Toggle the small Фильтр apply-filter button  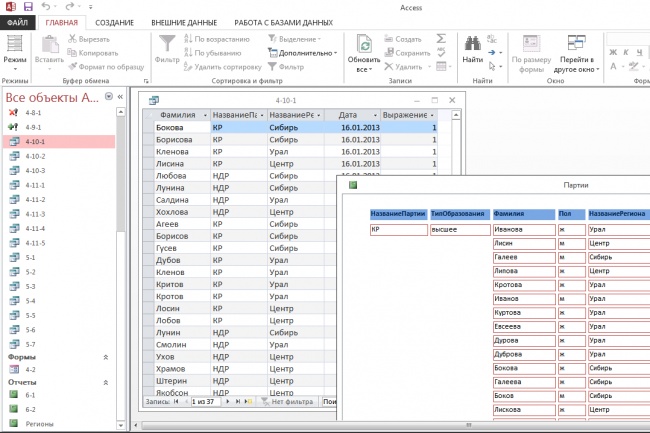[286, 67]
